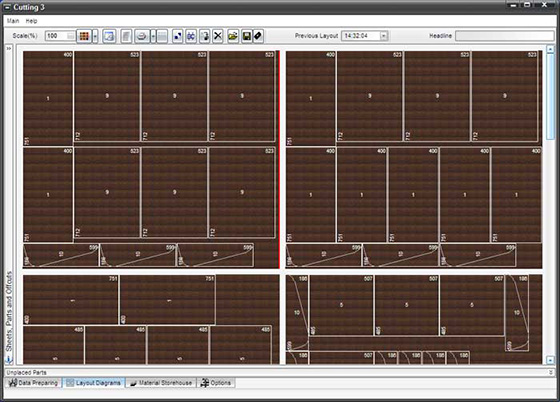Expand the Sheets, Parts and Offcuts side panel
Viewport: 560px width, 402px height.
click(x=9, y=48)
